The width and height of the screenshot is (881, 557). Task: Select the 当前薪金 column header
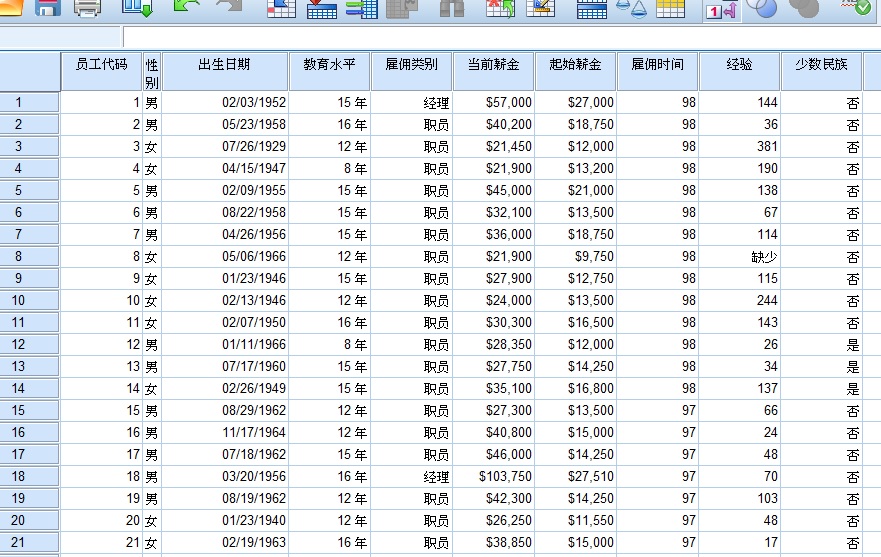point(493,71)
